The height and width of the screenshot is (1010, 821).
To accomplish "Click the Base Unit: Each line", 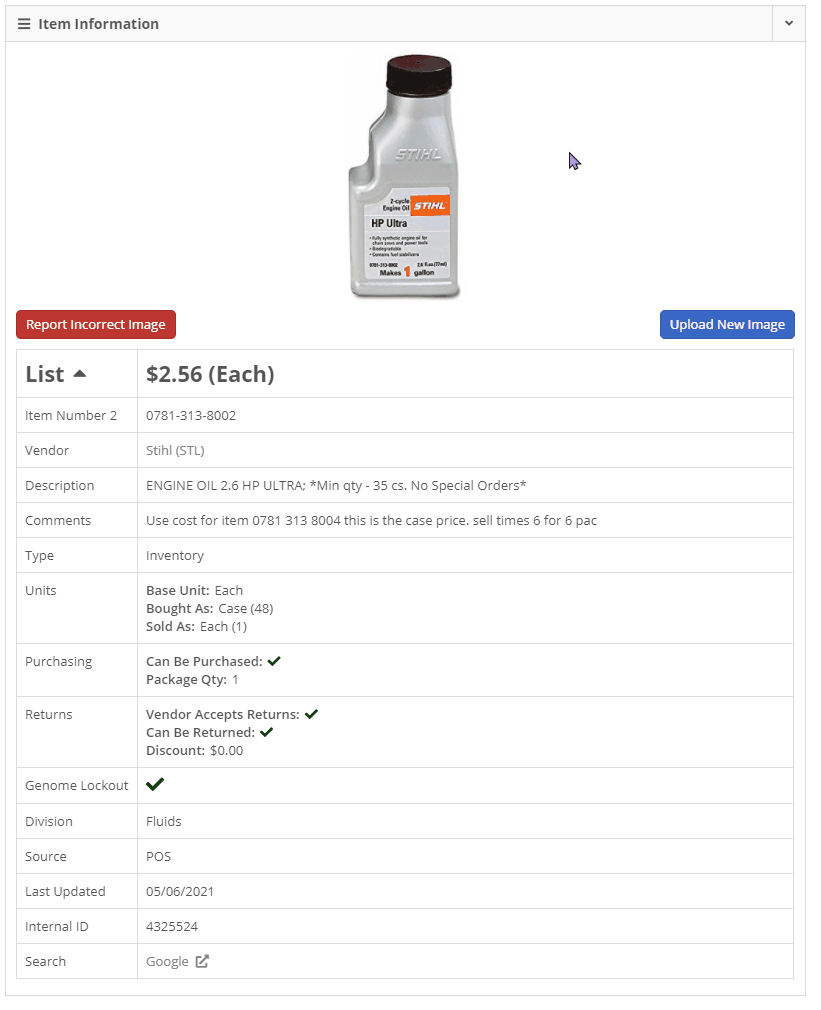I will click(x=194, y=590).
